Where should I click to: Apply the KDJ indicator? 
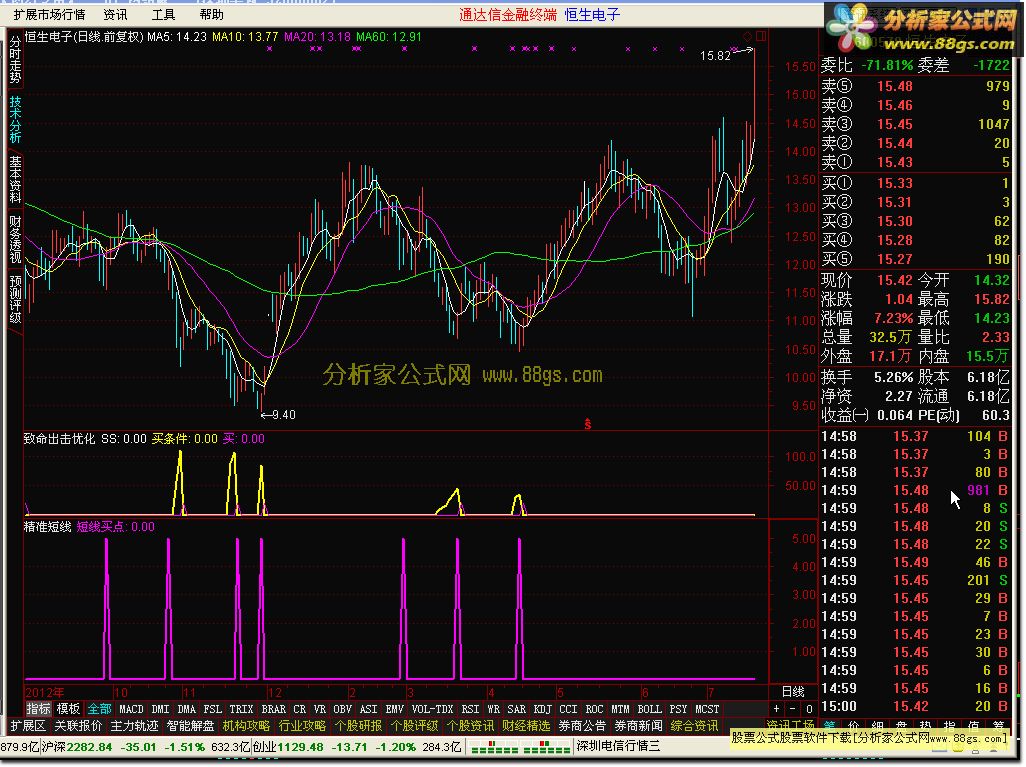click(x=542, y=709)
